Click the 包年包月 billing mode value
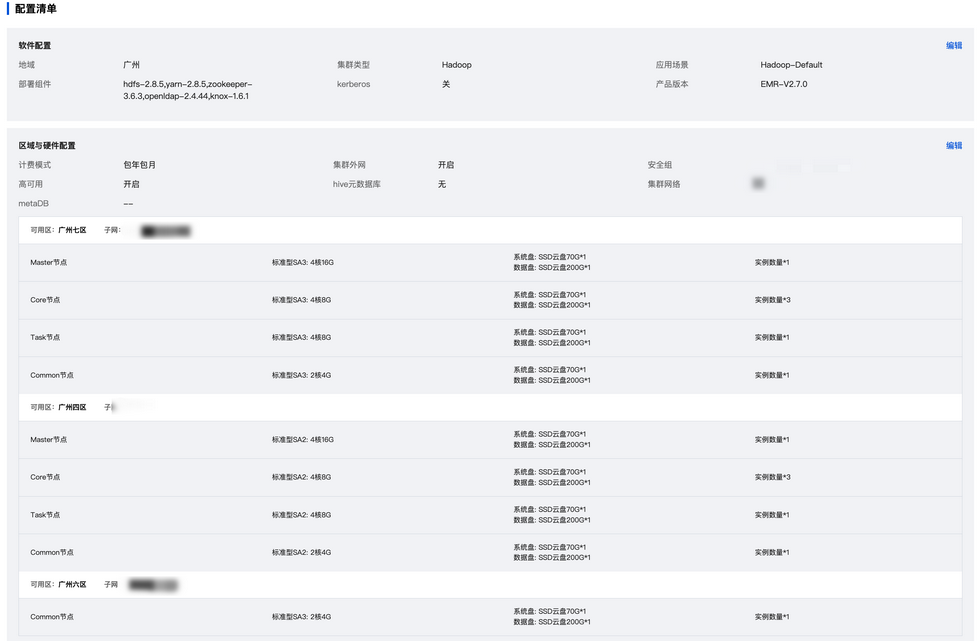 pyautogui.click(x=139, y=165)
